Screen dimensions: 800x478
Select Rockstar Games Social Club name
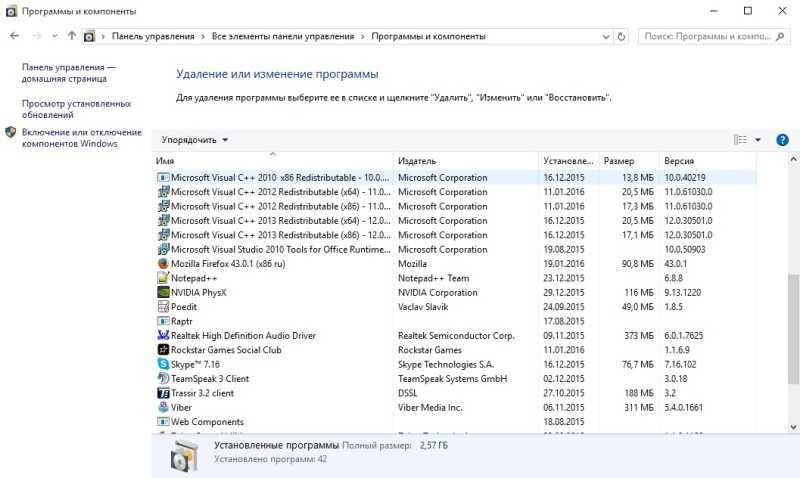[x=226, y=350]
